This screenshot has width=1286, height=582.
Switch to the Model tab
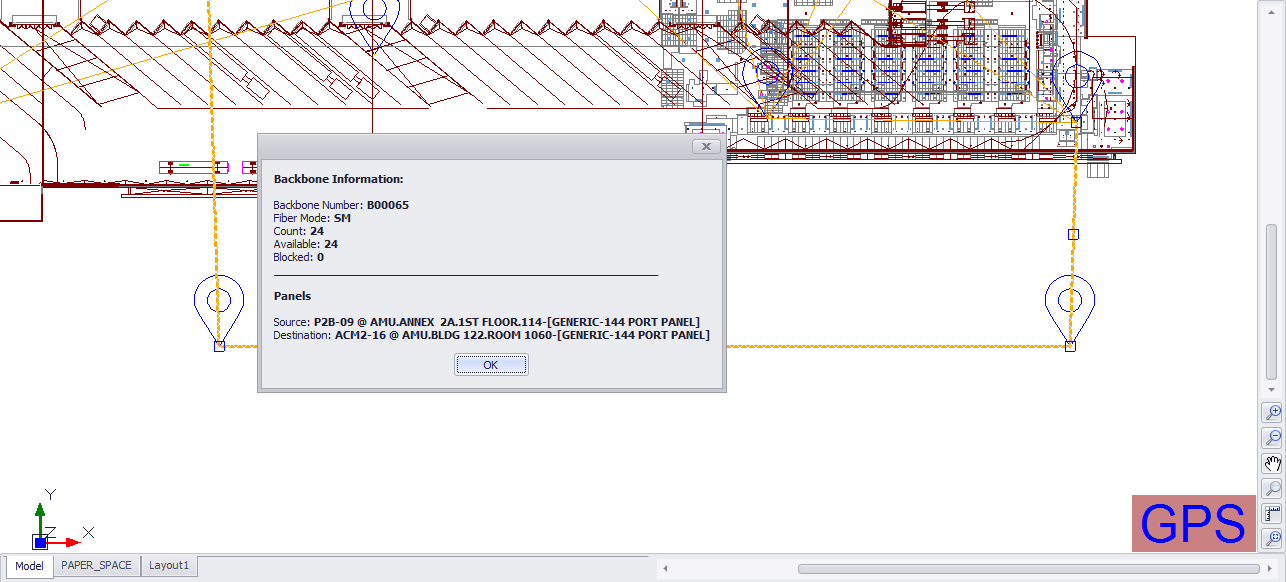coord(29,566)
